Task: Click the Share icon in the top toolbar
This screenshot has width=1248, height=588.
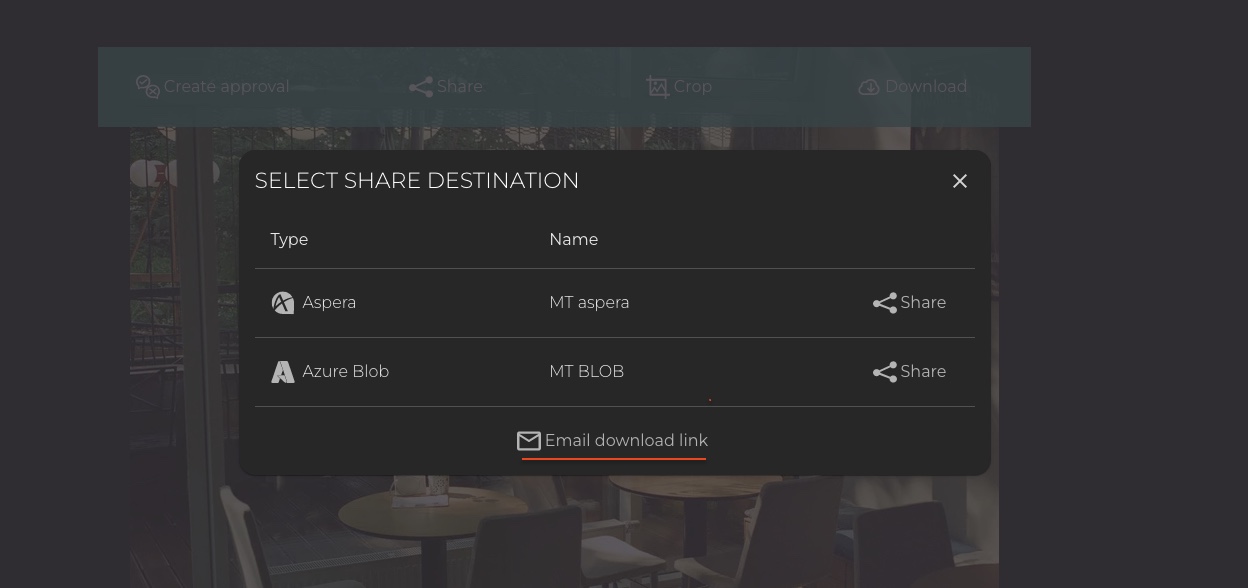Action: click(421, 87)
